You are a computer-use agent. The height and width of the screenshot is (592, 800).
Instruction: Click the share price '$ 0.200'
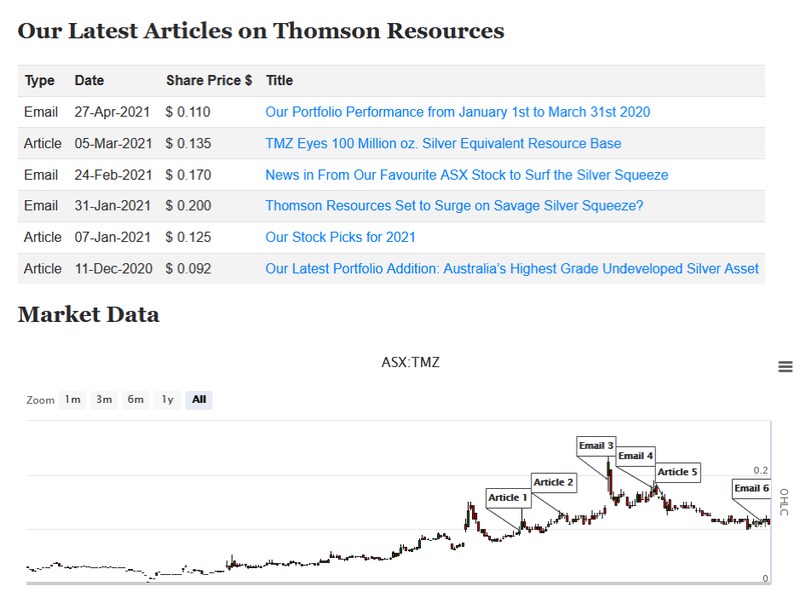[x=188, y=206]
